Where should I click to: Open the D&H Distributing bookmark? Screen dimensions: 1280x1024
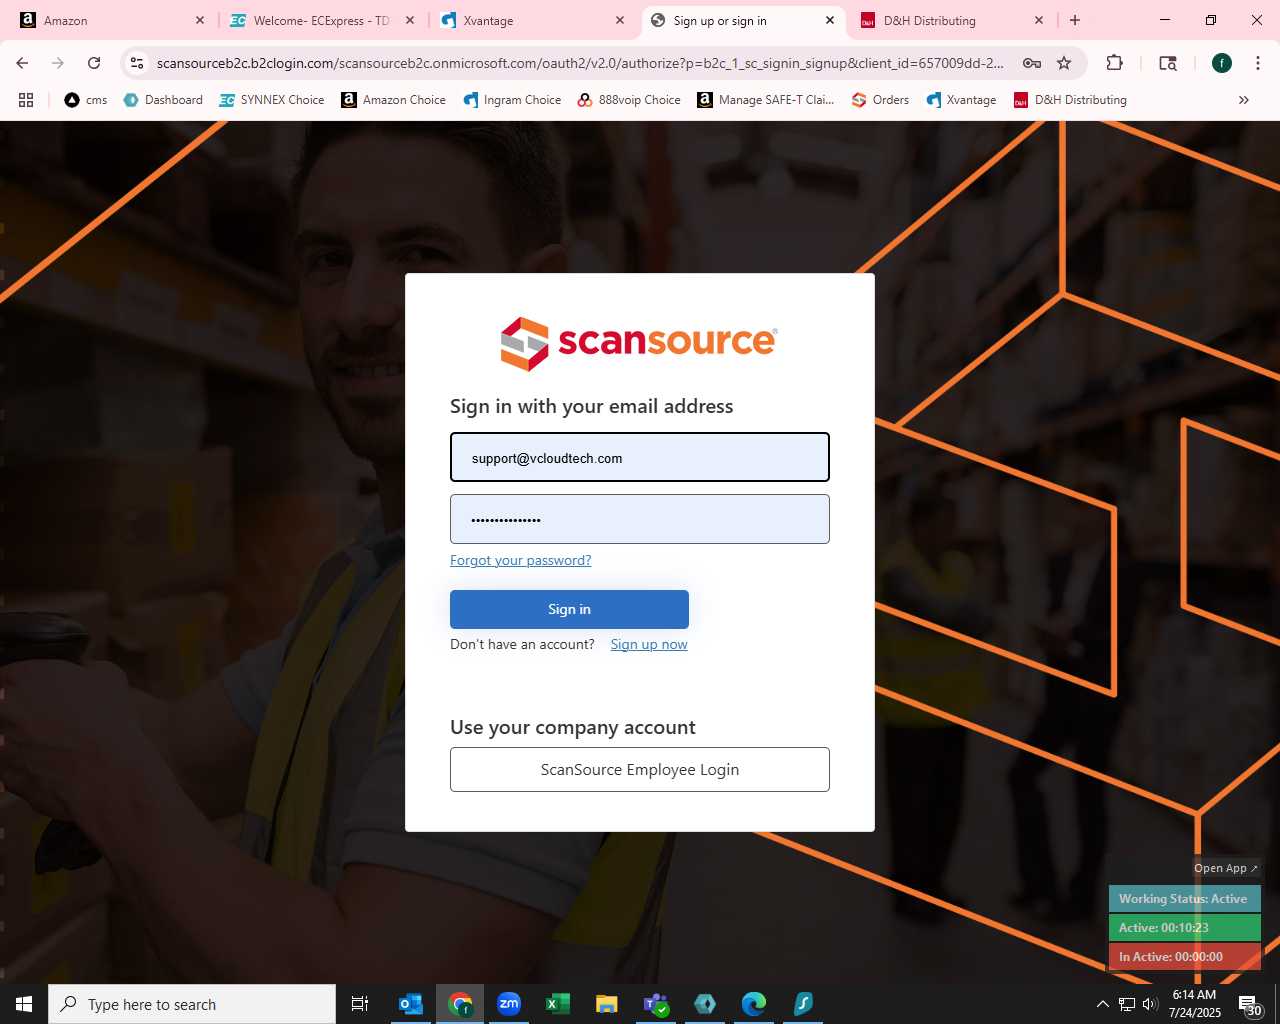pyautogui.click(x=1070, y=100)
